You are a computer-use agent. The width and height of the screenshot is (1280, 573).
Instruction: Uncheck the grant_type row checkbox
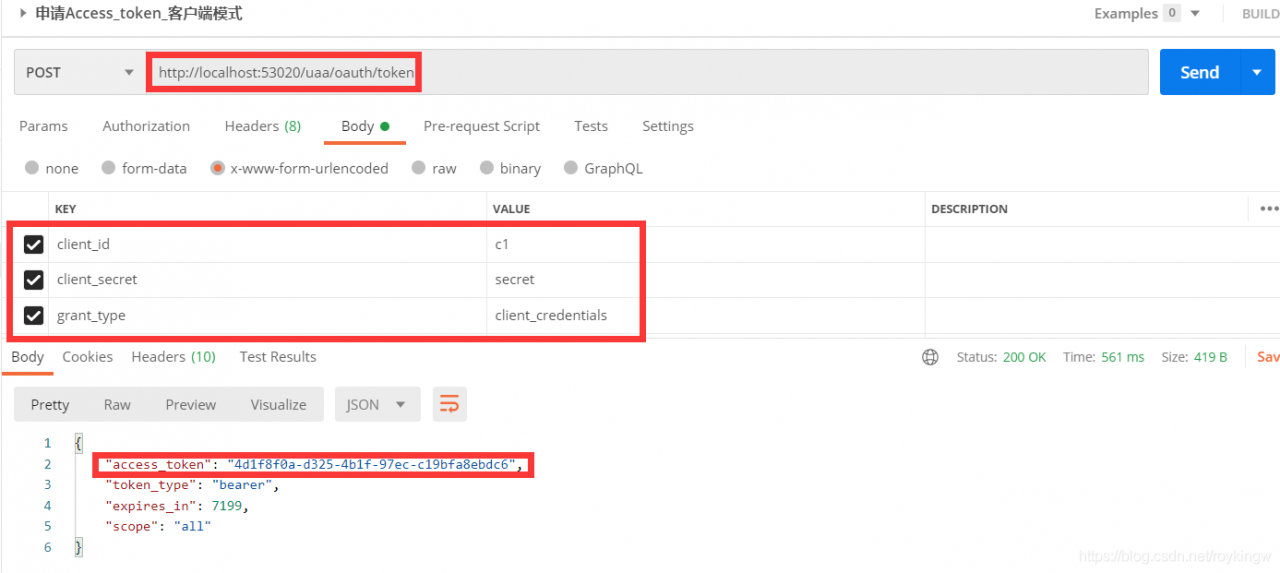33,315
